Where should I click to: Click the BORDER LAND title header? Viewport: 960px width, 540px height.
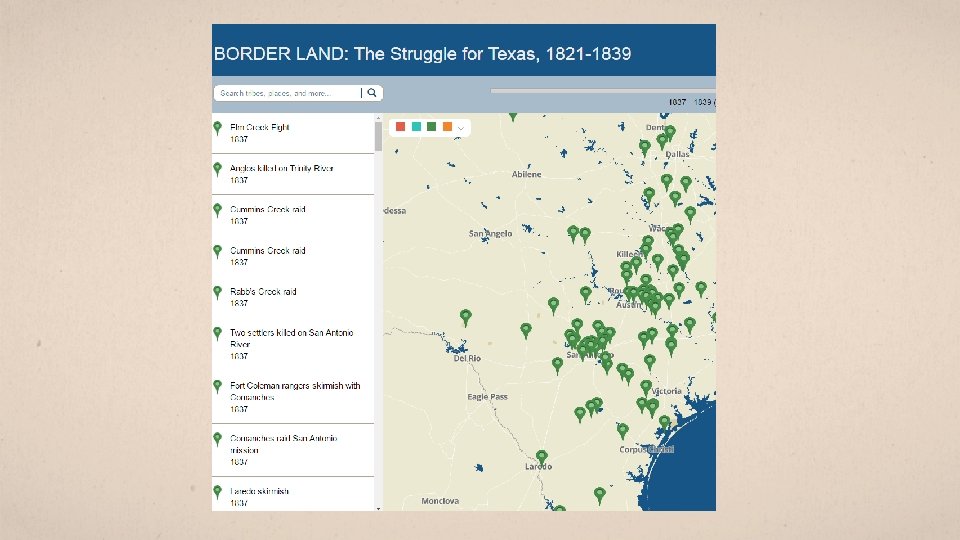click(x=422, y=54)
